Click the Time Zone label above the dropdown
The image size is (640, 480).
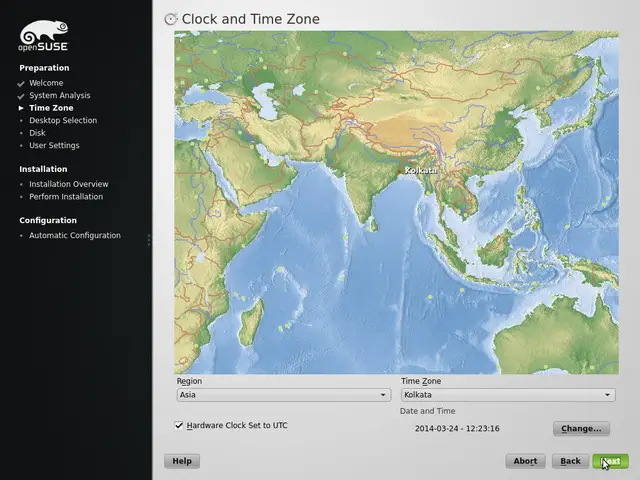click(x=421, y=381)
